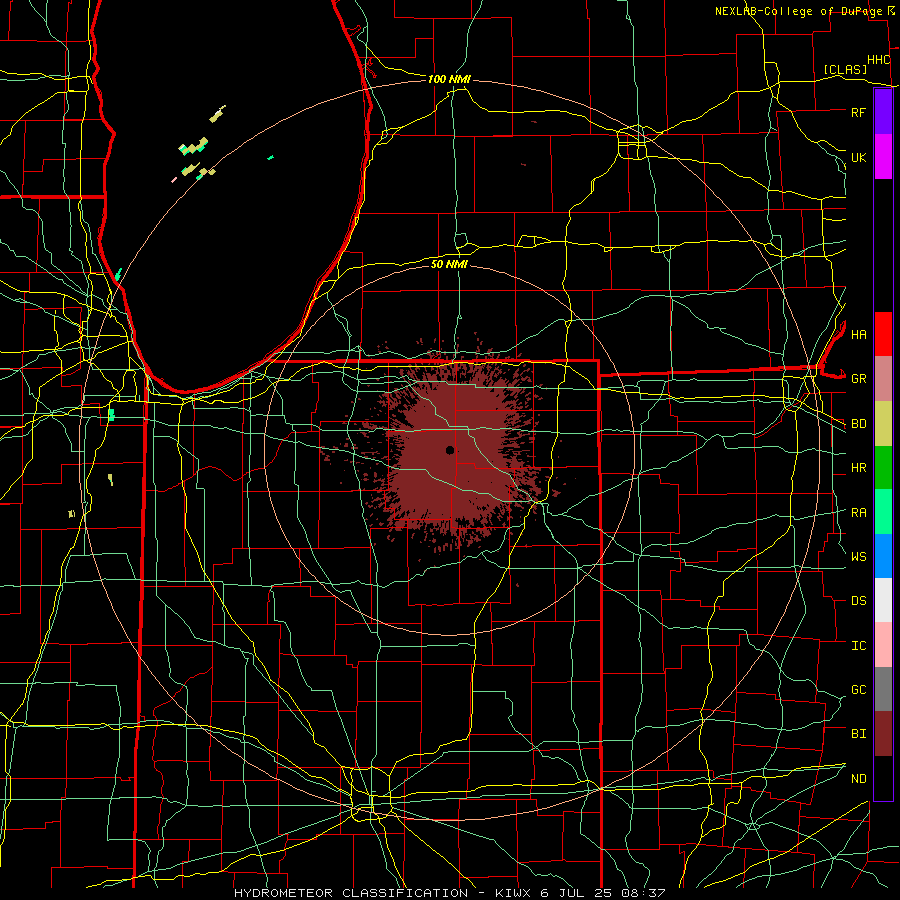Click the magenta UK legend swatch
This screenshot has width=900, height=900.
[x=883, y=157]
